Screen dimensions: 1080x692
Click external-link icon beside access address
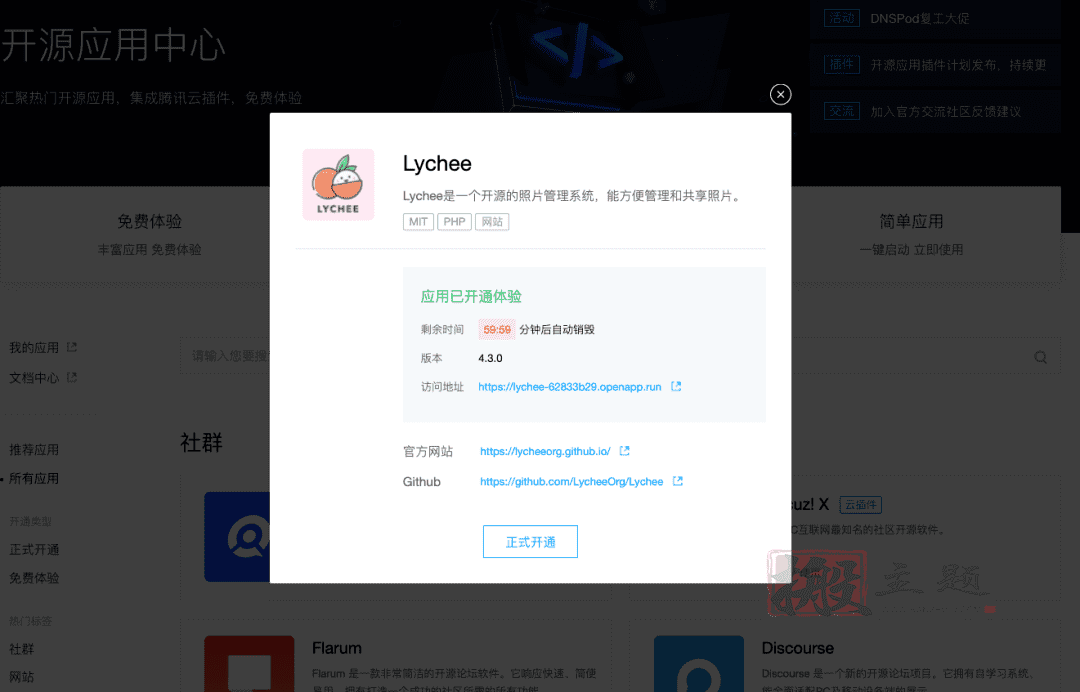pyautogui.click(x=676, y=386)
